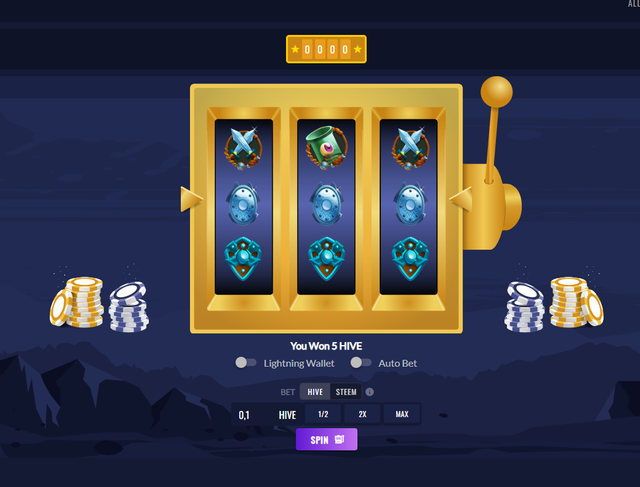
Task: Click the green cannon symbol on middle reel
Action: tap(326, 147)
